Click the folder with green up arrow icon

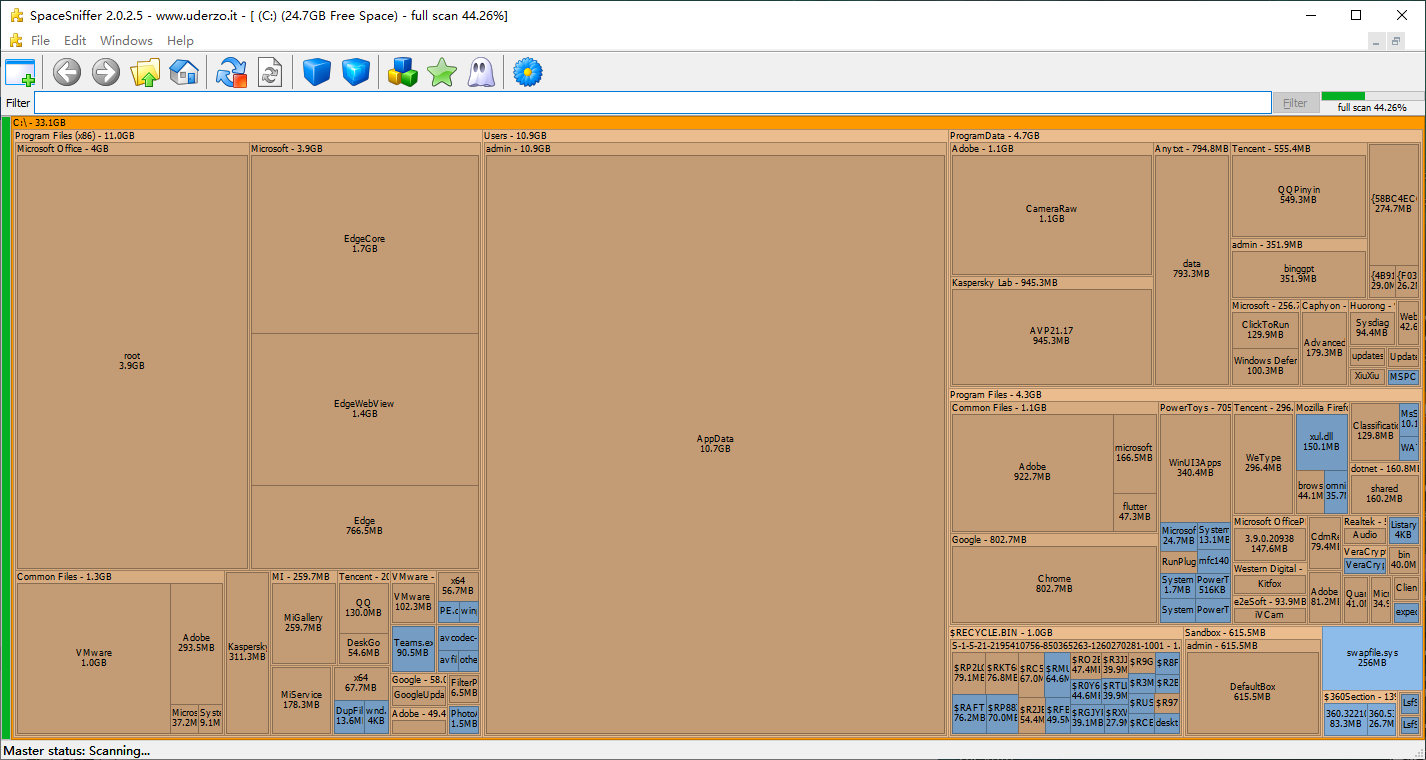[x=145, y=72]
